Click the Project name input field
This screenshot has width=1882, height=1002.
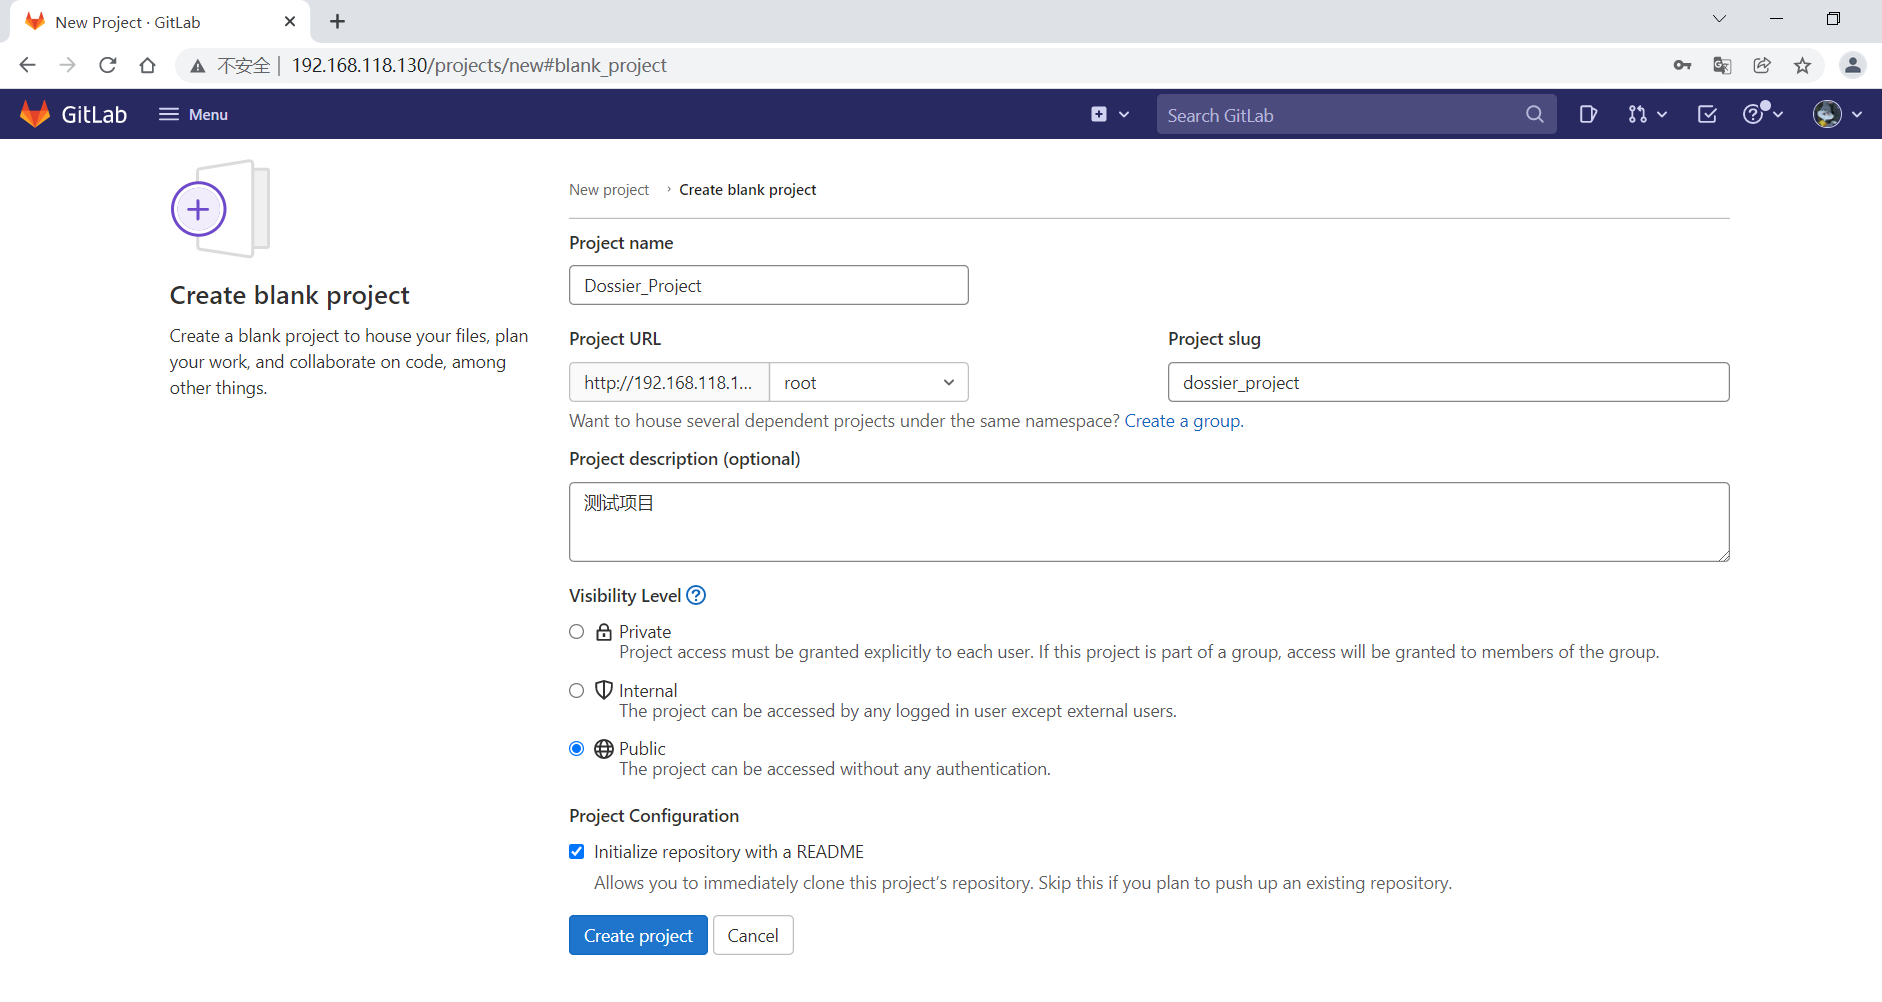768,285
